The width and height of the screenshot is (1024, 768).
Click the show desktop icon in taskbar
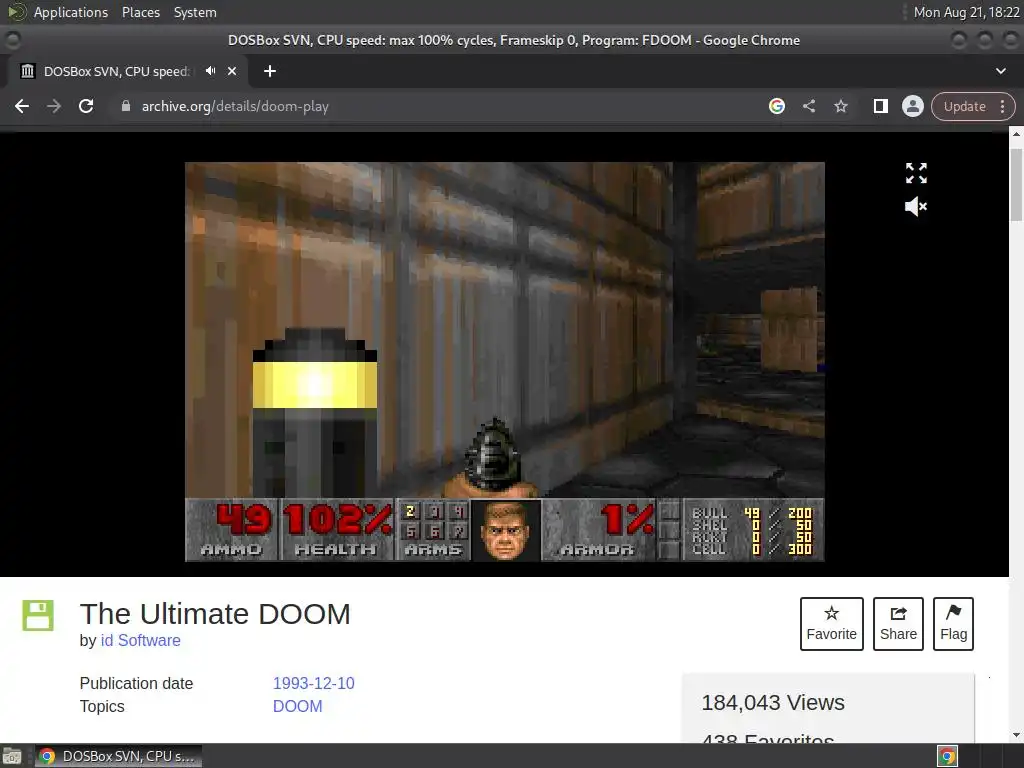[x=12, y=756]
